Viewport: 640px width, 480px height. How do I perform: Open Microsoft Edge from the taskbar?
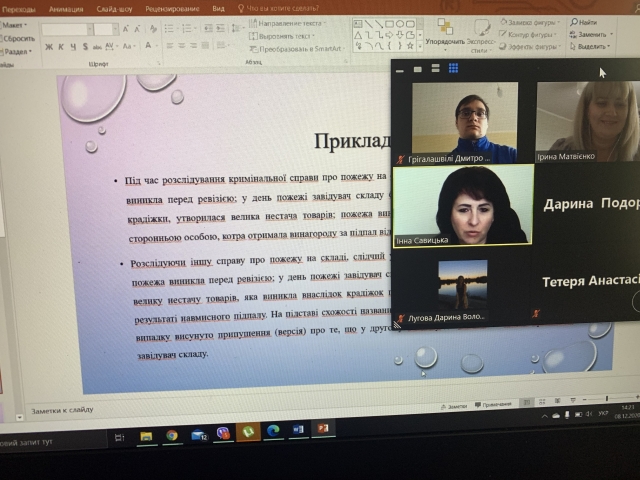272,433
